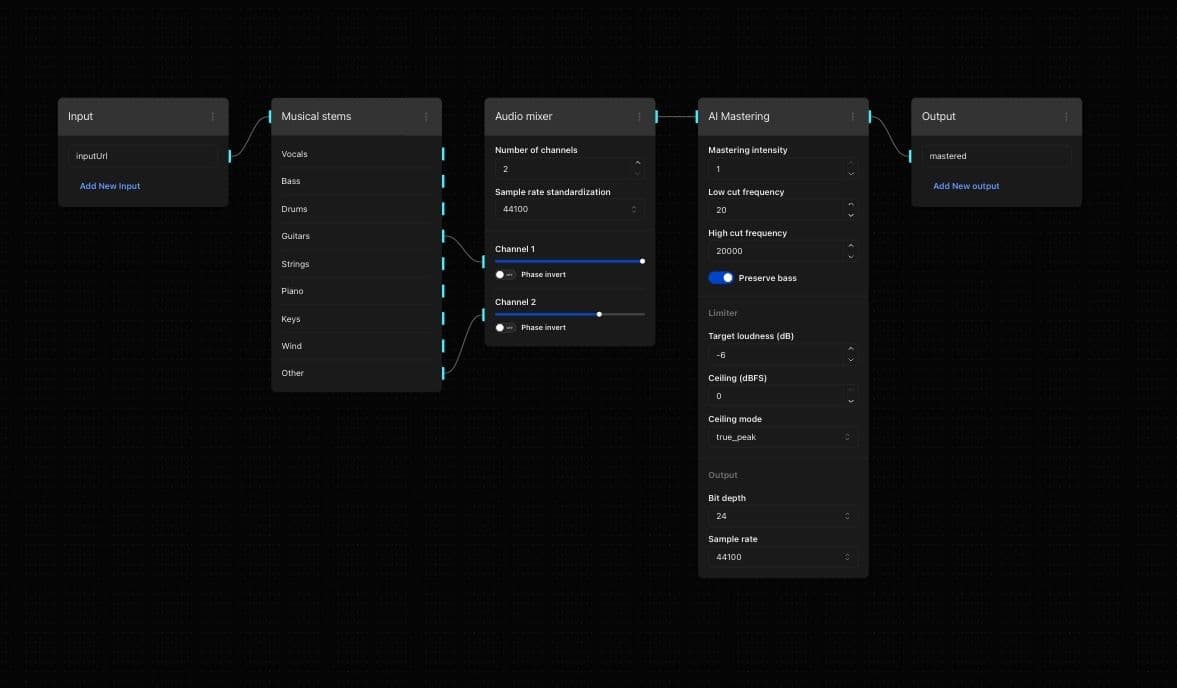This screenshot has height=688, width=1177.
Task: Click the Vocals stem output port
Action: pyautogui.click(x=443, y=154)
